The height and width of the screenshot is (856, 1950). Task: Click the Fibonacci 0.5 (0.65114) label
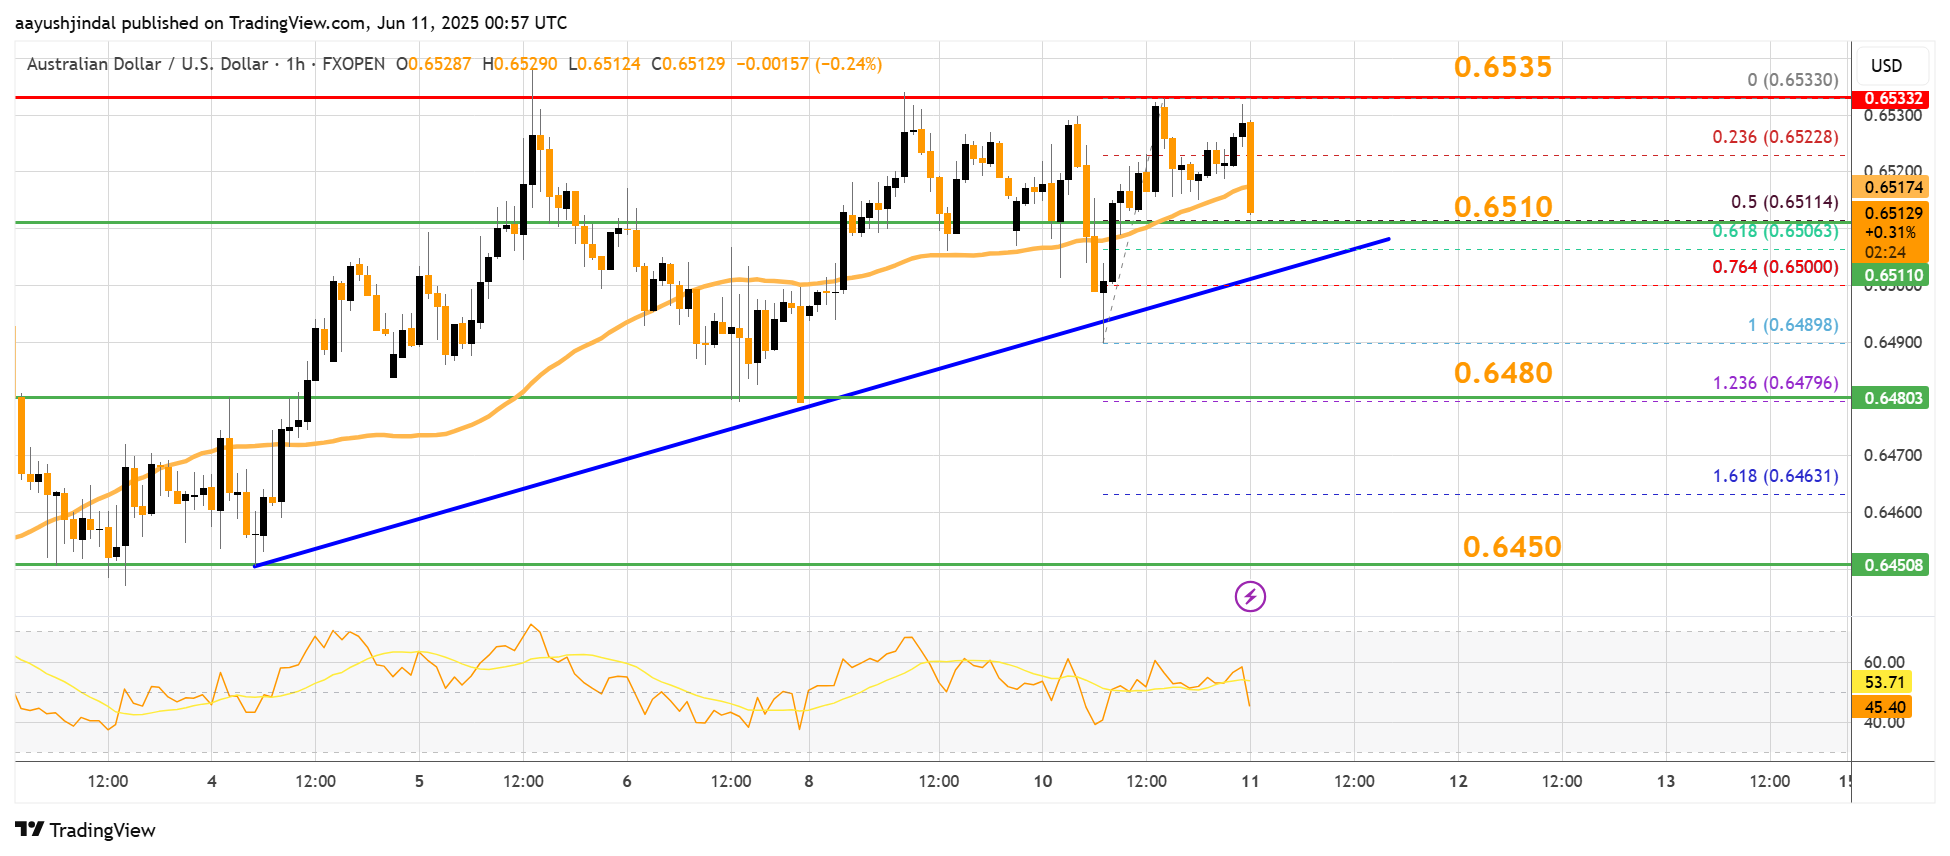pyautogui.click(x=1785, y=202)
